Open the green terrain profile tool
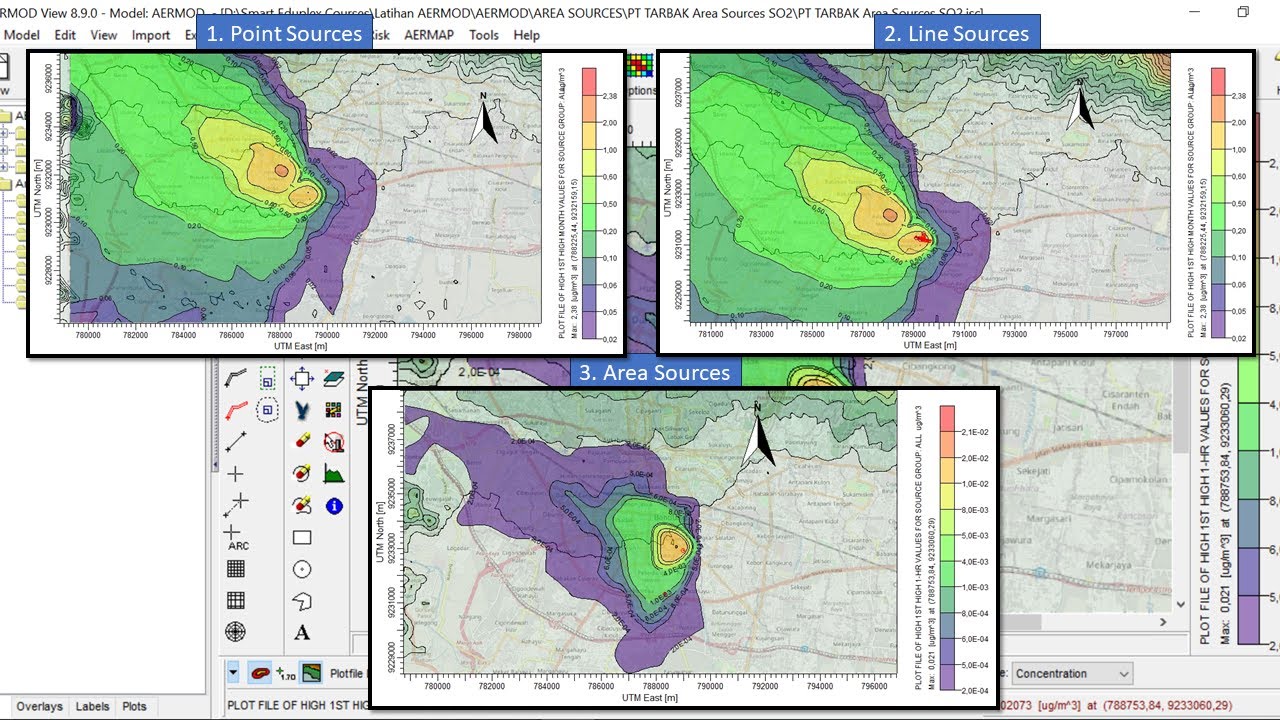The width and height of the screenshot is (1280, 720). point(334,473)
